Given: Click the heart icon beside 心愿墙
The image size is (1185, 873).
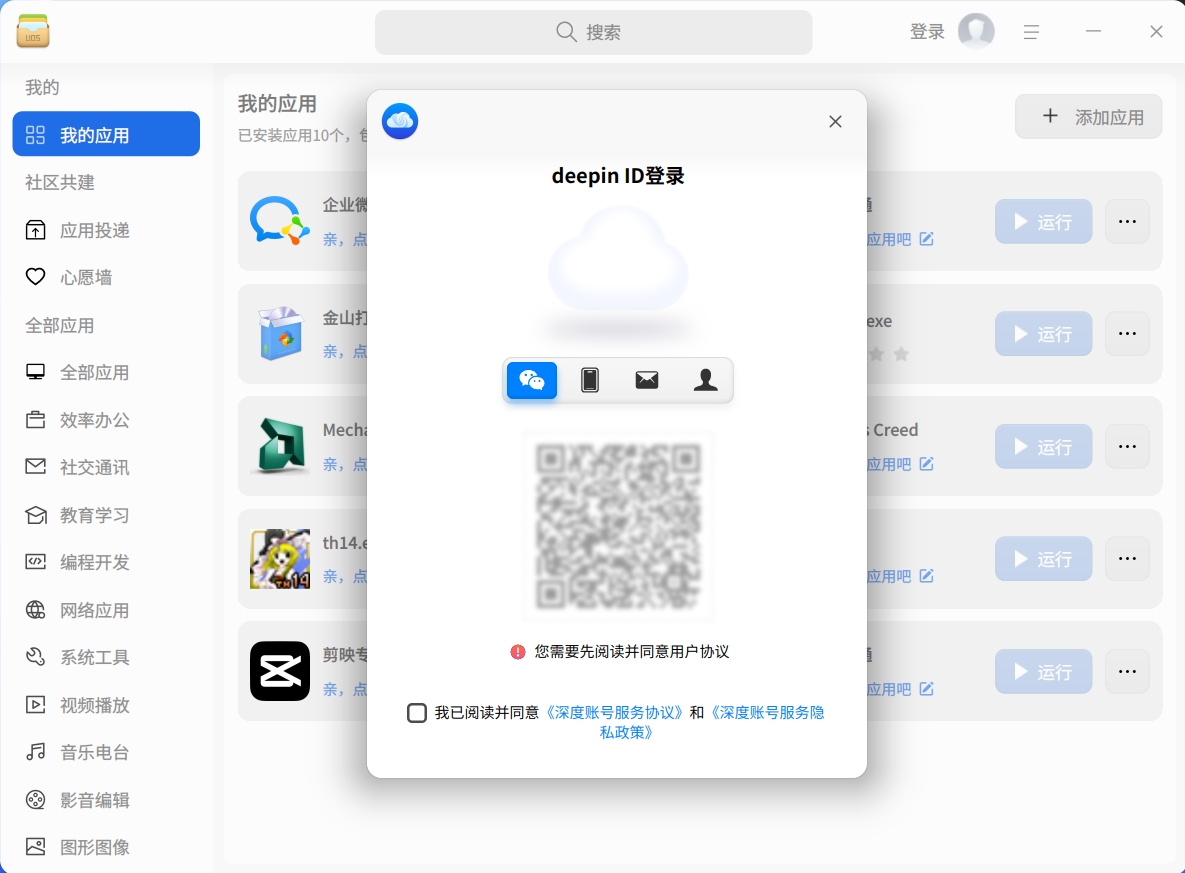Looking at the screenshot, I should click(36, 277).
